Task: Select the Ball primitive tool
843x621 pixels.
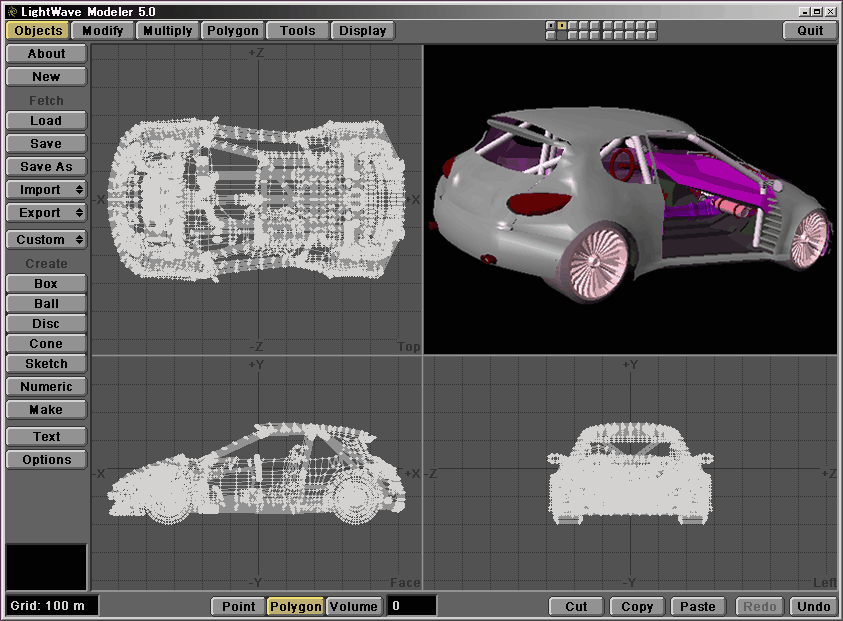Action: coord(46,304)
